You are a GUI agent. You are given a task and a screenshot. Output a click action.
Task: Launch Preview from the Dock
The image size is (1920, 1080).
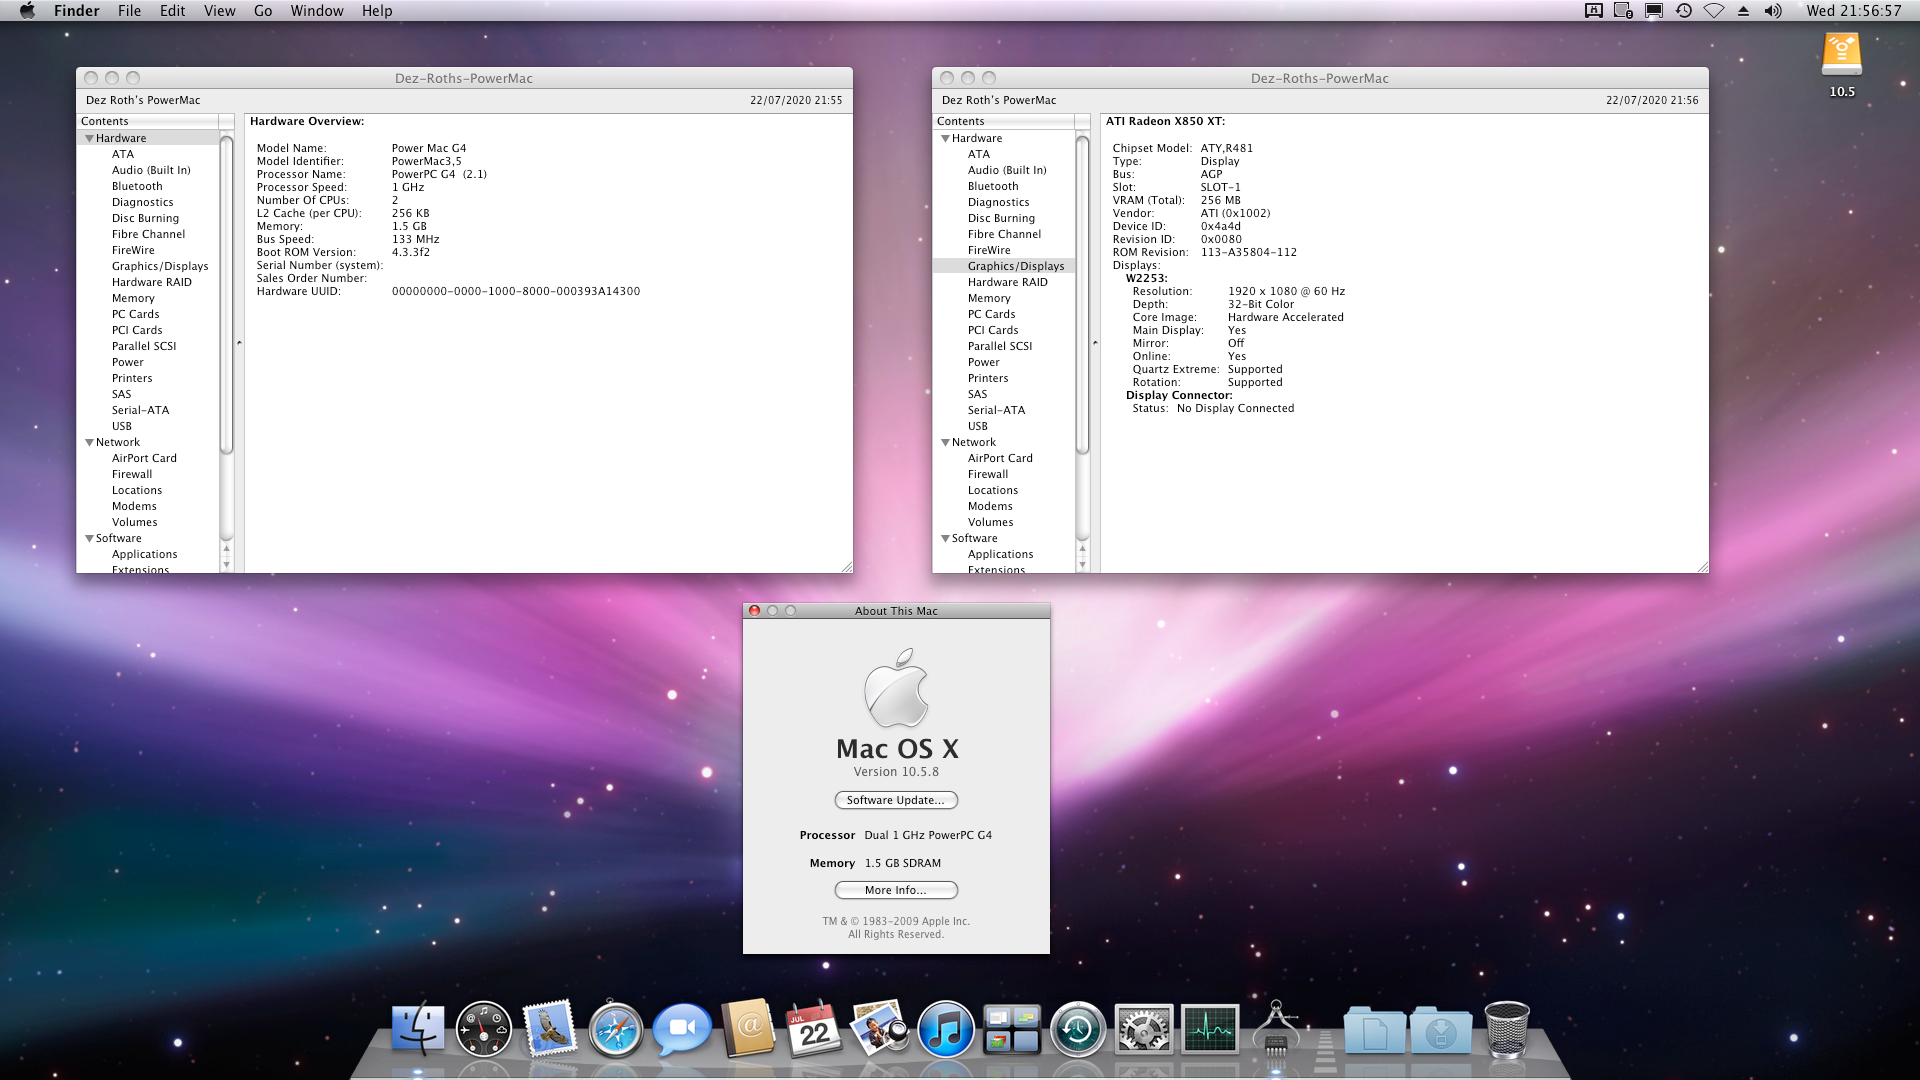pos(879,1028)
